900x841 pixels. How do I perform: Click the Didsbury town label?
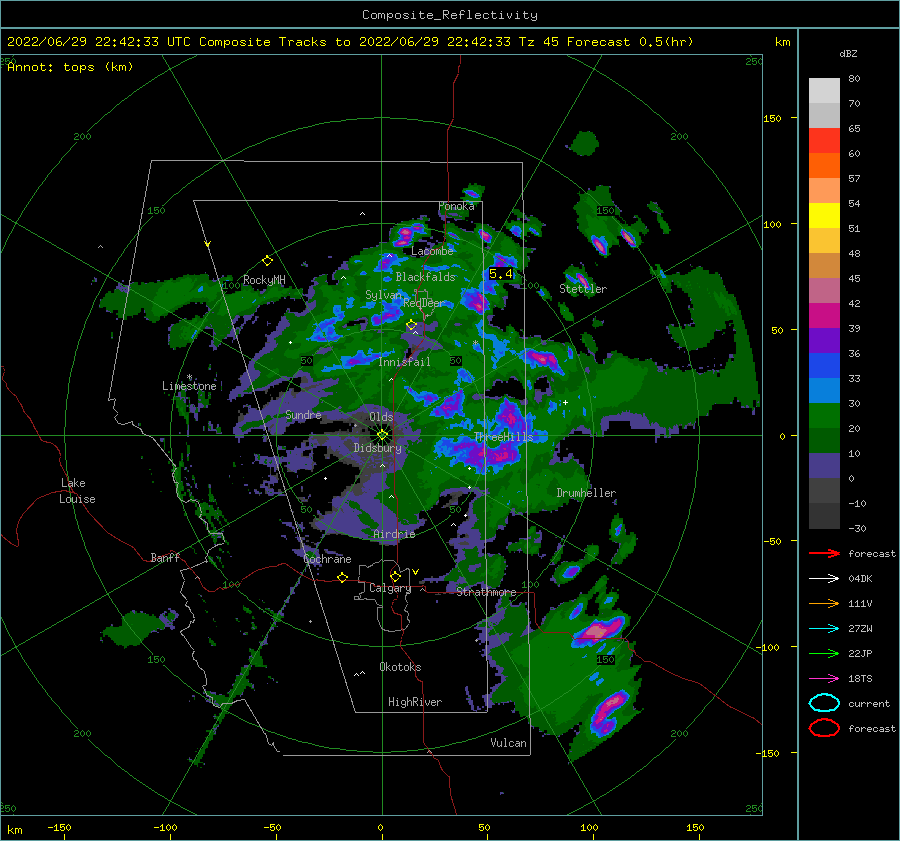[x=377, y=448]
